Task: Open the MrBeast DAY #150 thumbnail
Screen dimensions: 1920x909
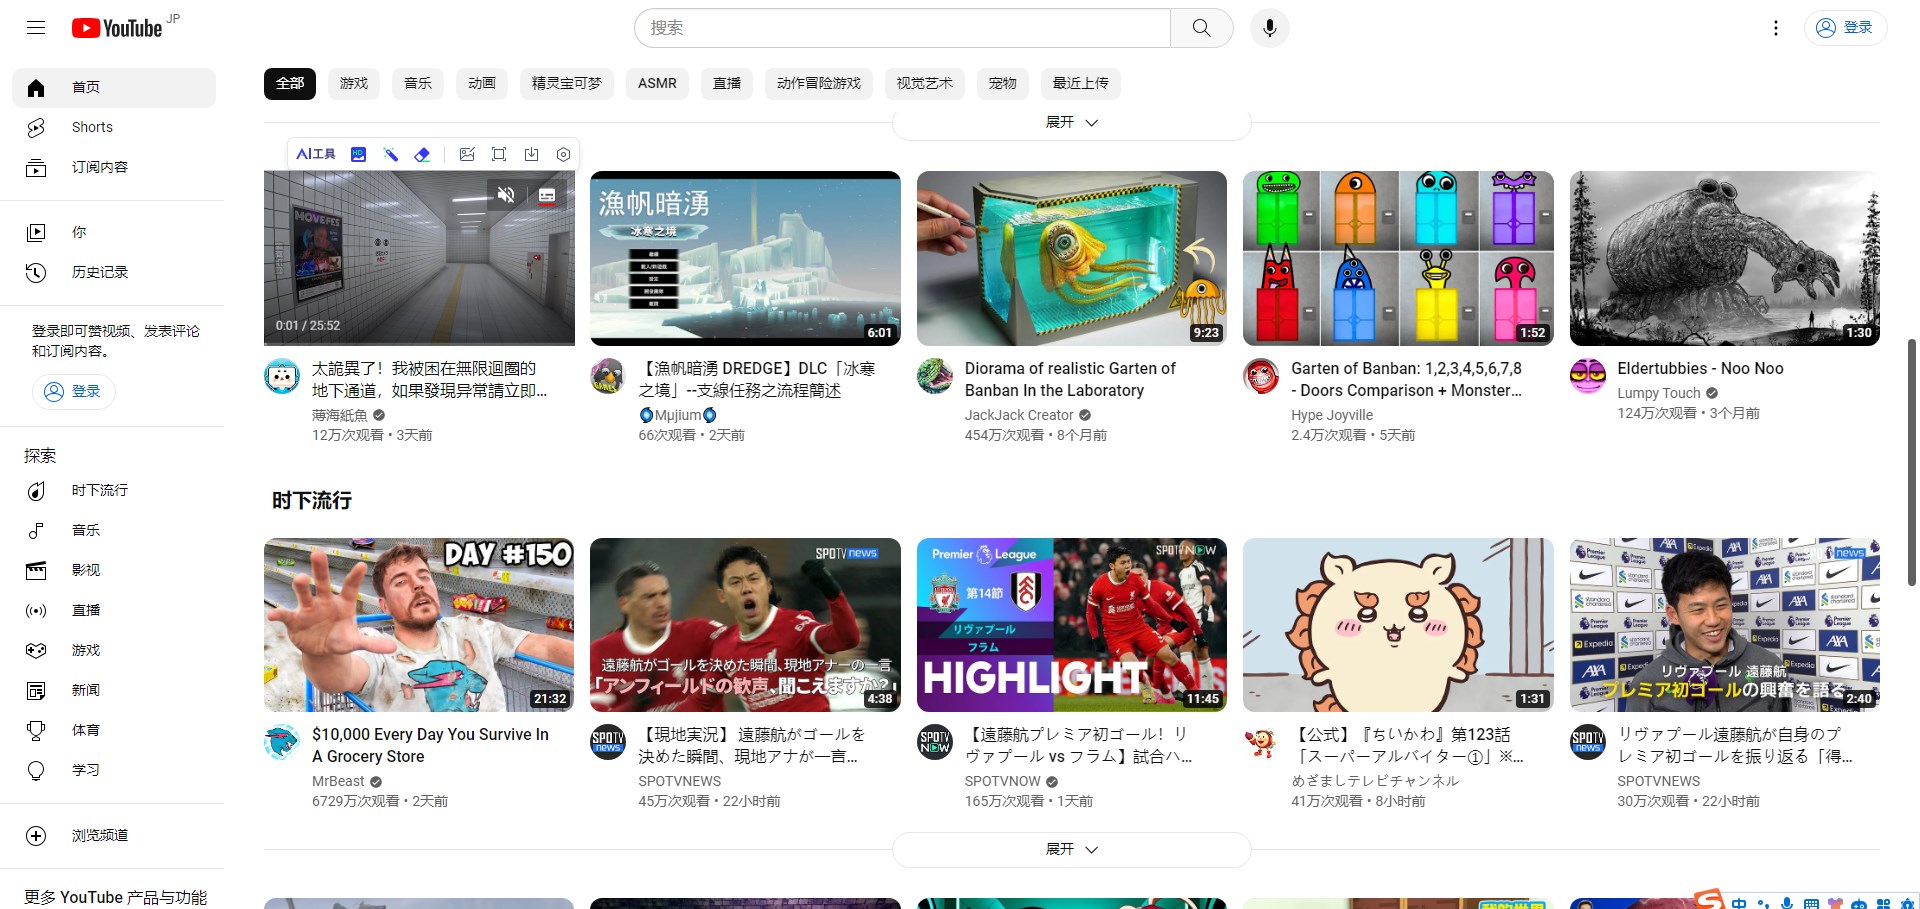Action: point(419,625)
